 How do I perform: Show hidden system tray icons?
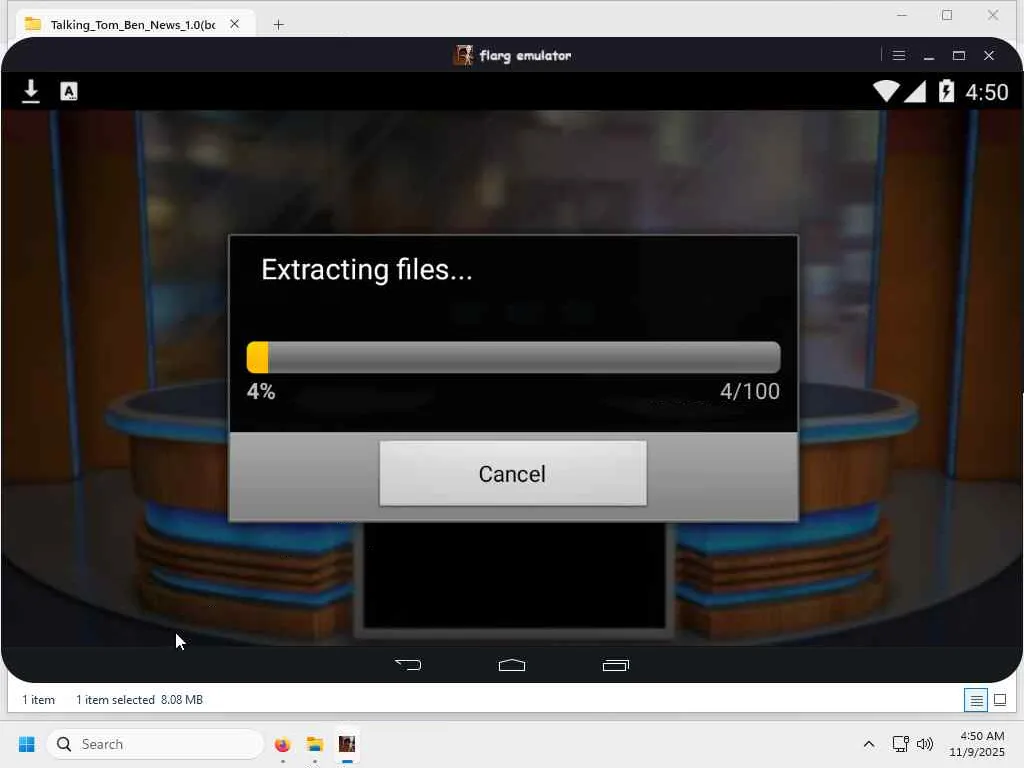point(869,744)
